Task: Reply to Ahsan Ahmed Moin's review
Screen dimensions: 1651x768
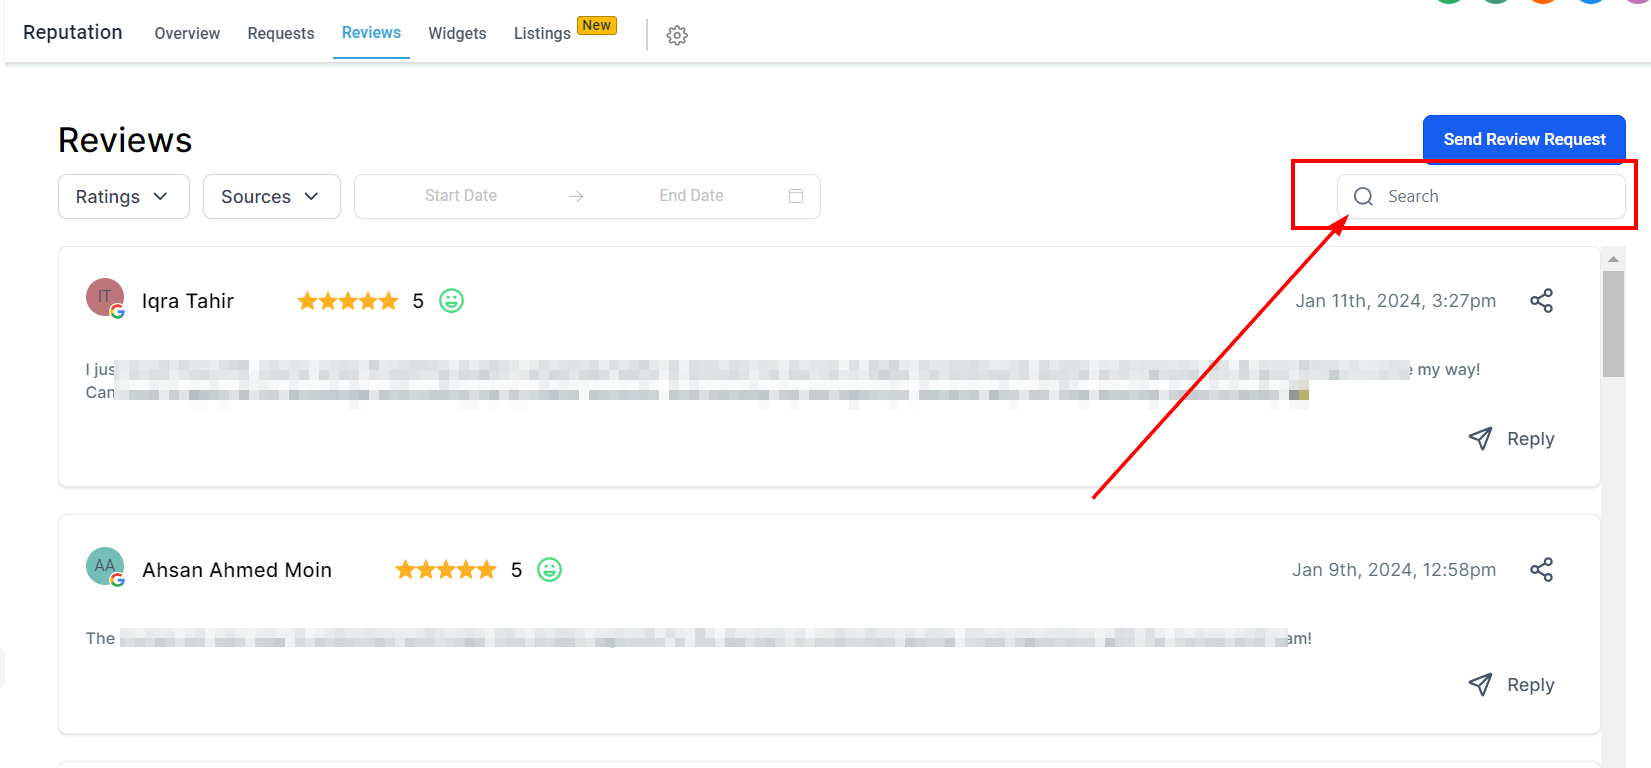Action: tap(1511, 685)
